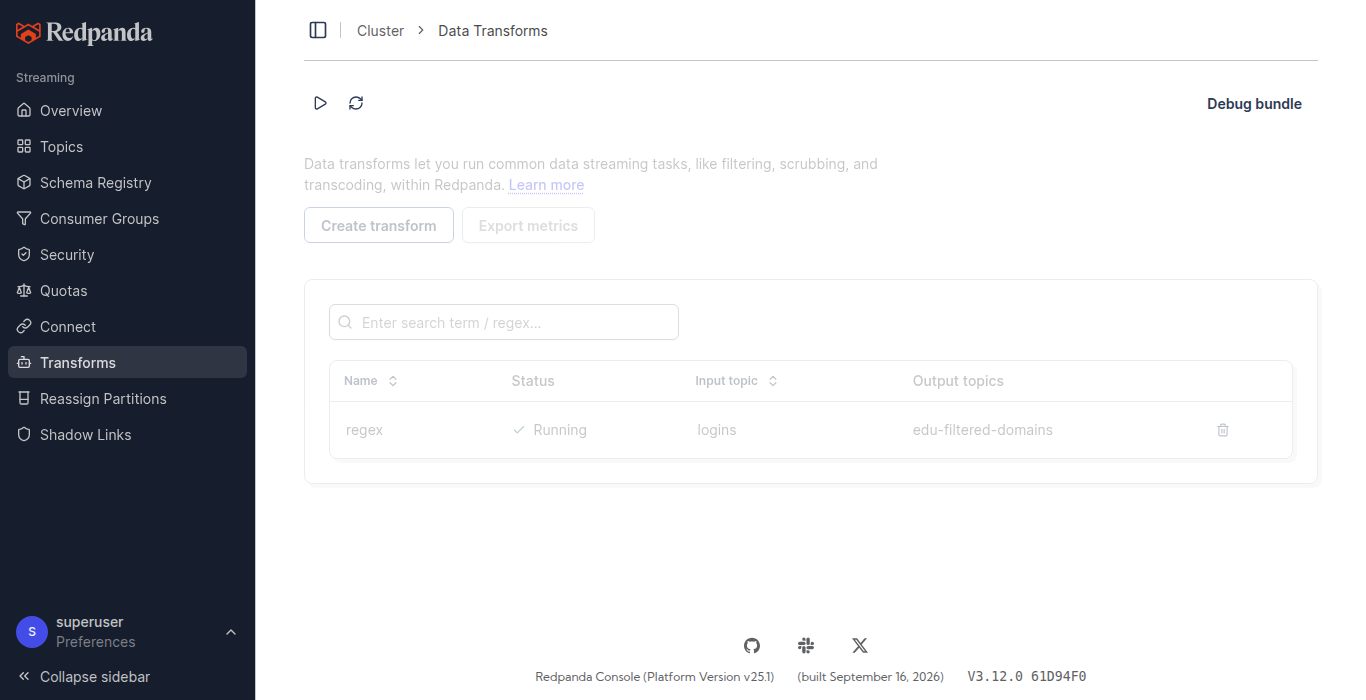Image resolution: width=1366 pixels, height=700 pixels.
Task: Sort by Name column arrows
Action: (x=393, y=381)
